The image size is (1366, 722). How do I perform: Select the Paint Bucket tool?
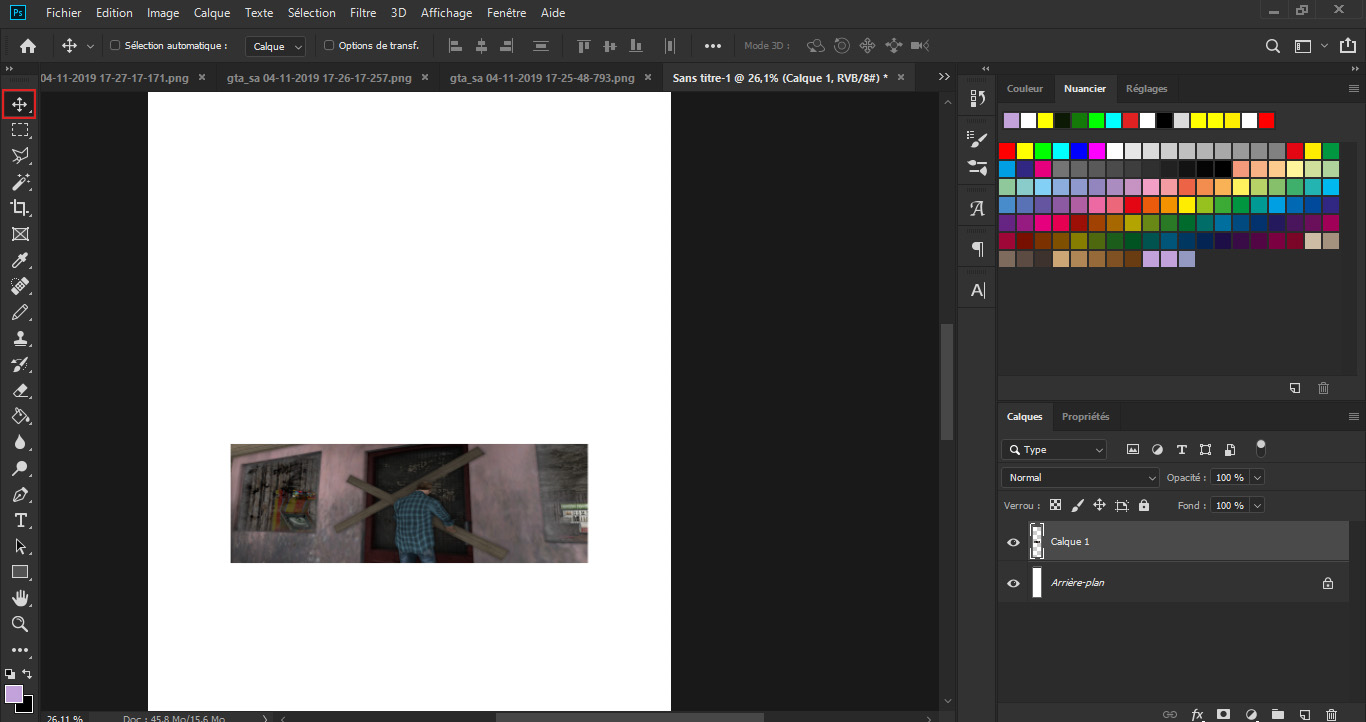(19, 416)
